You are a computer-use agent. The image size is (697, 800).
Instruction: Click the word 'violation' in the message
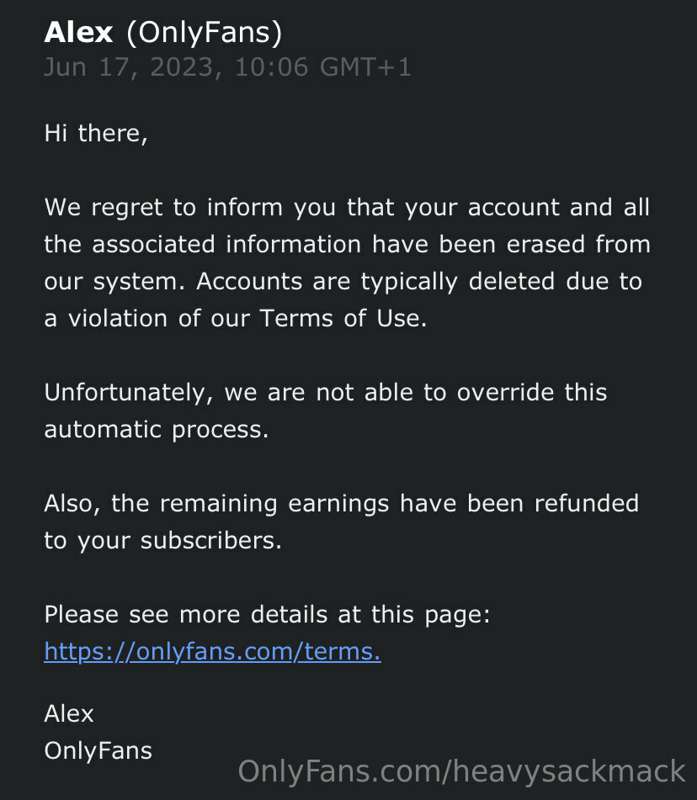point(118,319)
